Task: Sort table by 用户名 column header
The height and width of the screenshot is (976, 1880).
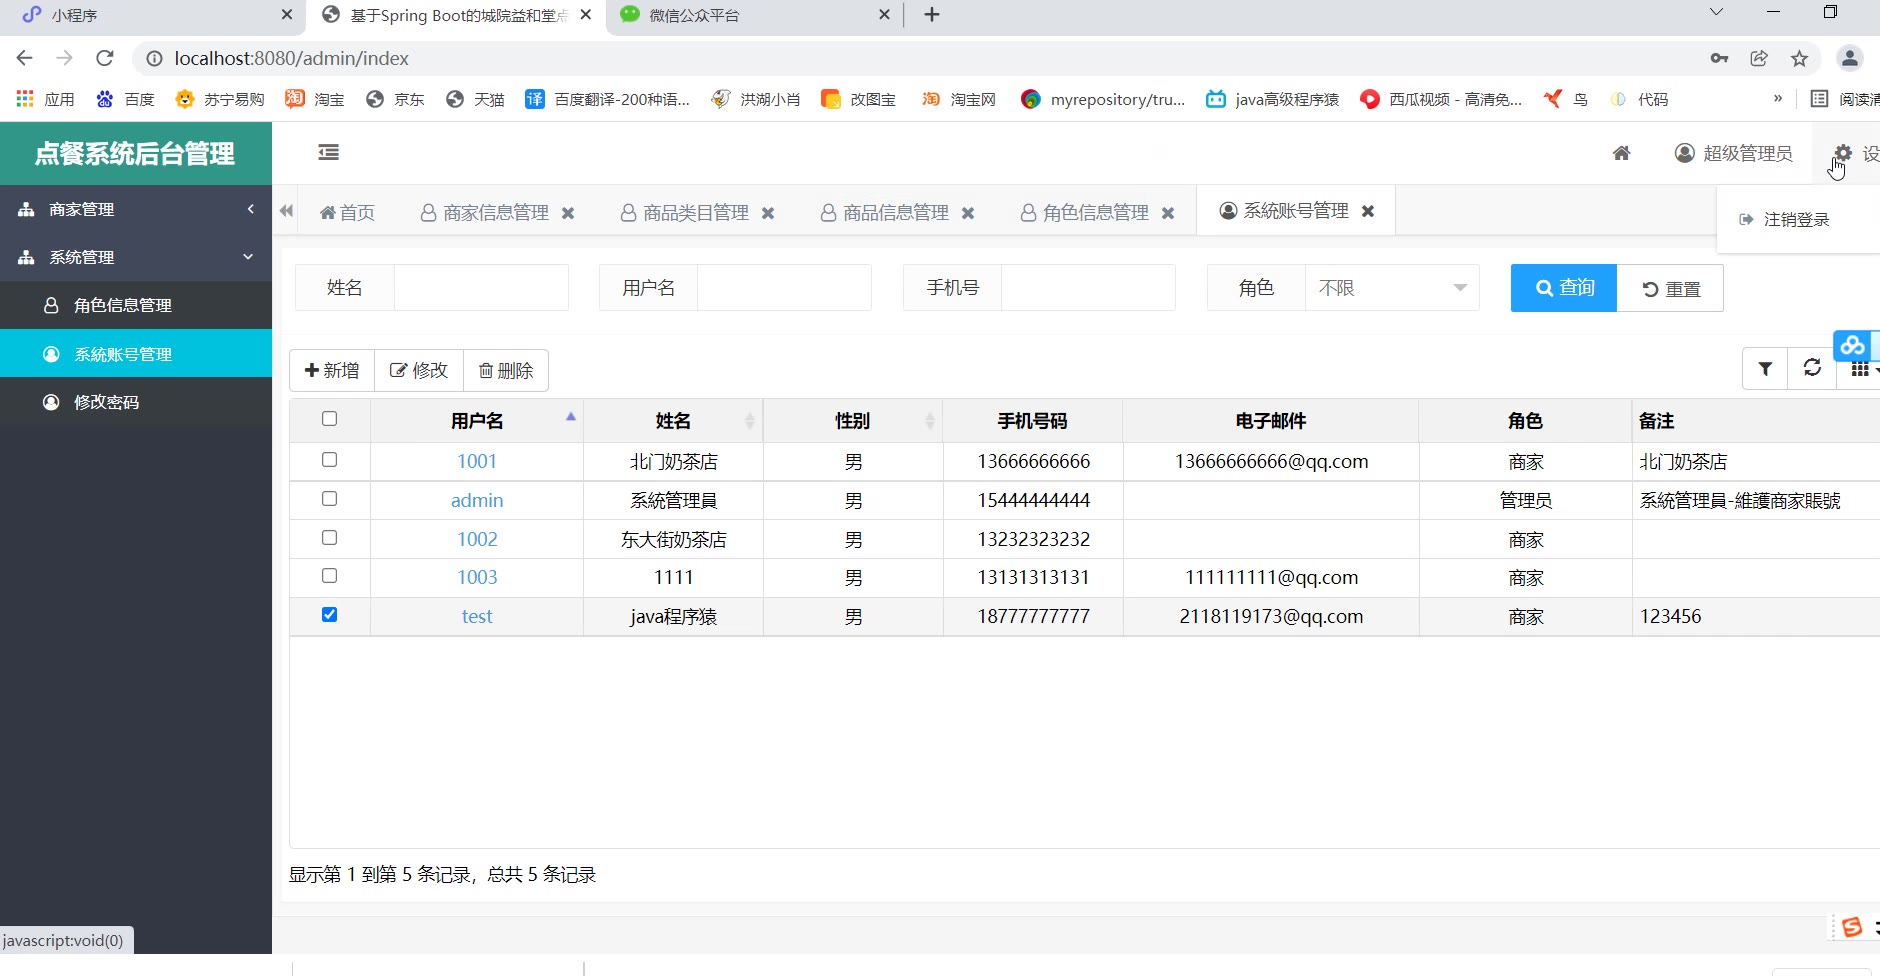Action: click(x=477, y=421)
